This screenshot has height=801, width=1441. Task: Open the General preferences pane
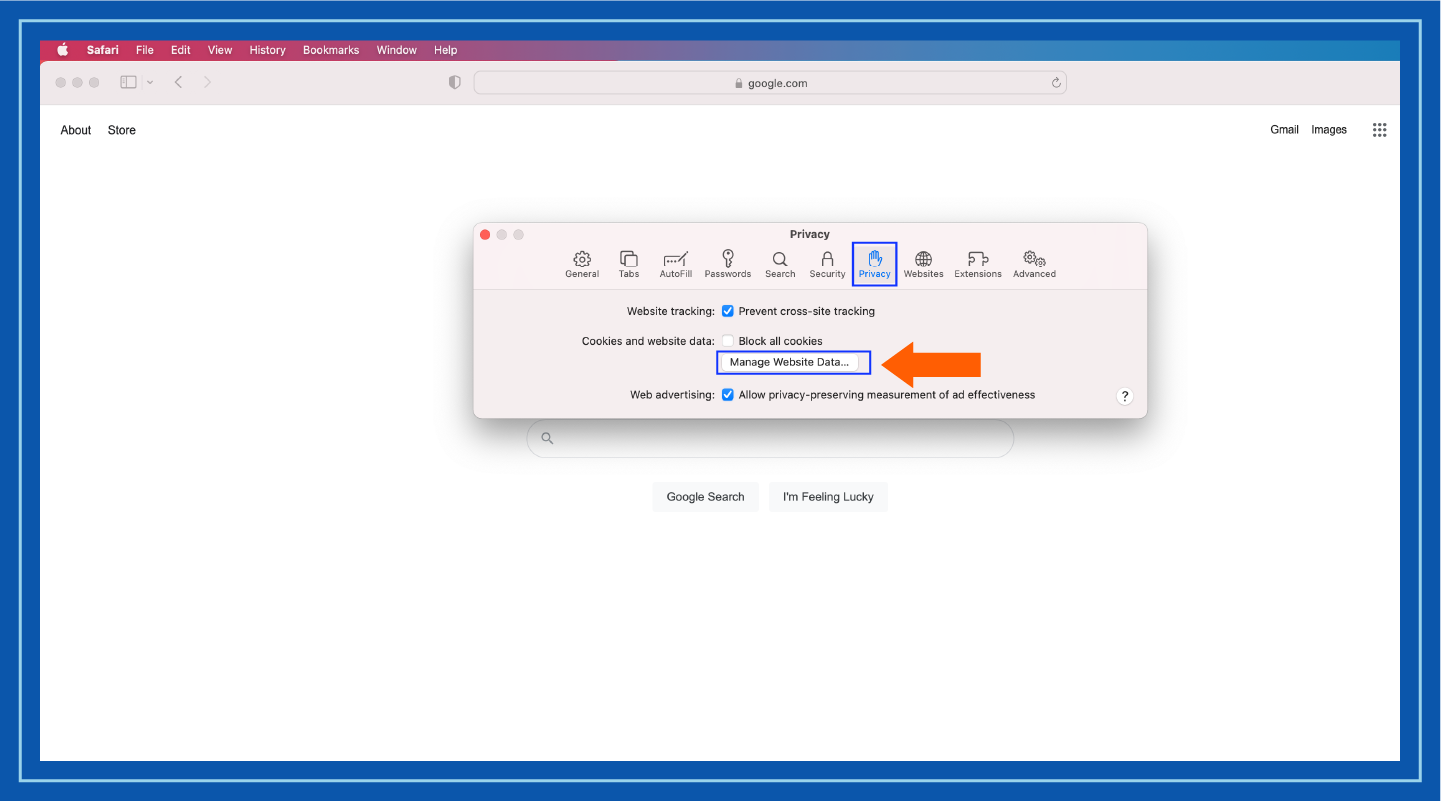coord(582,263)
